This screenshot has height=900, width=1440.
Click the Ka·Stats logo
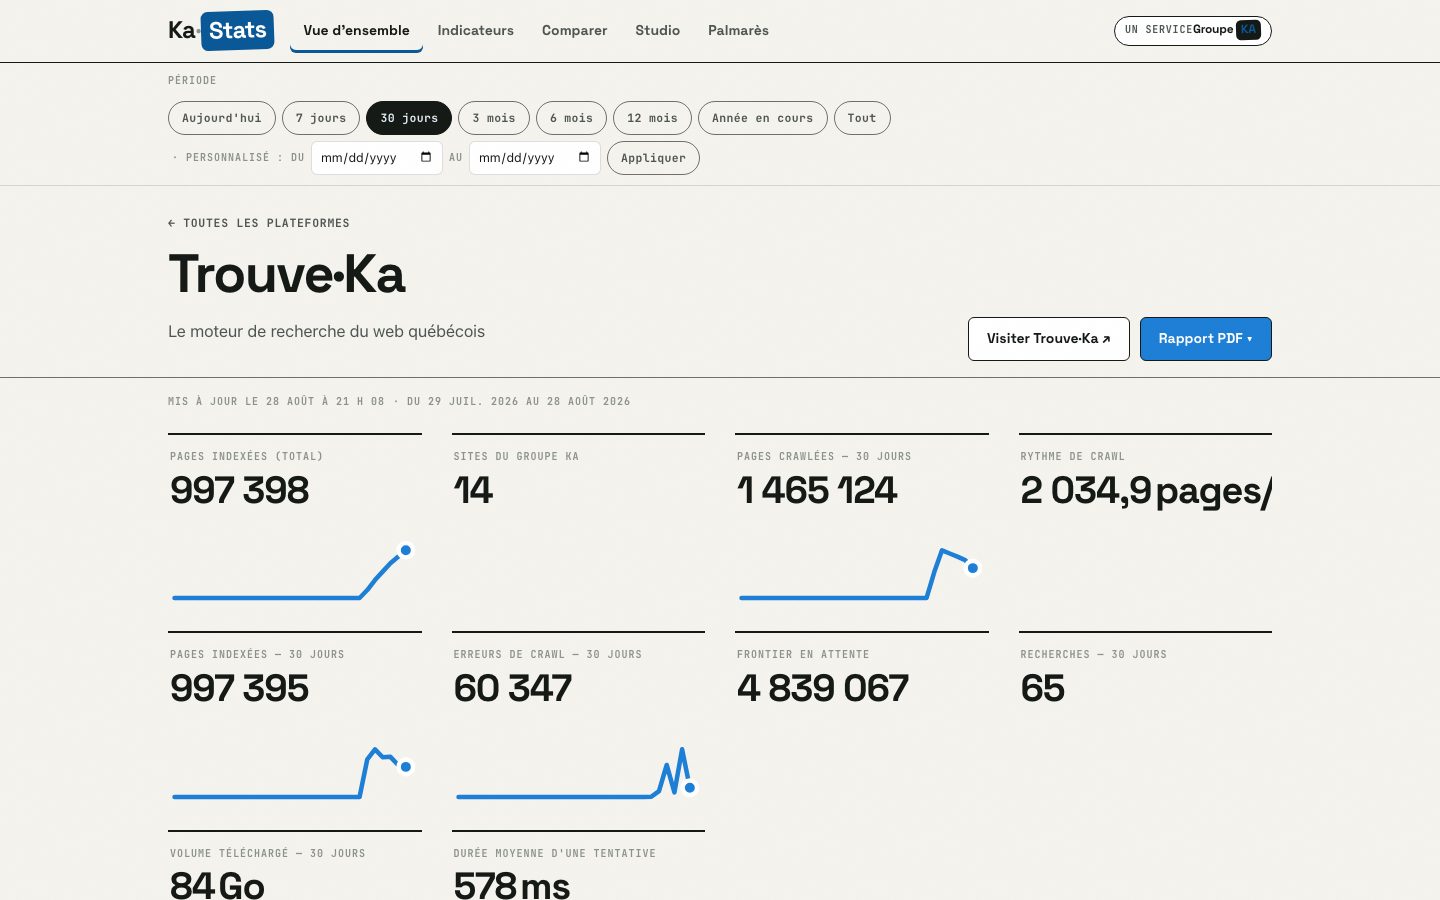click(221, 30)
